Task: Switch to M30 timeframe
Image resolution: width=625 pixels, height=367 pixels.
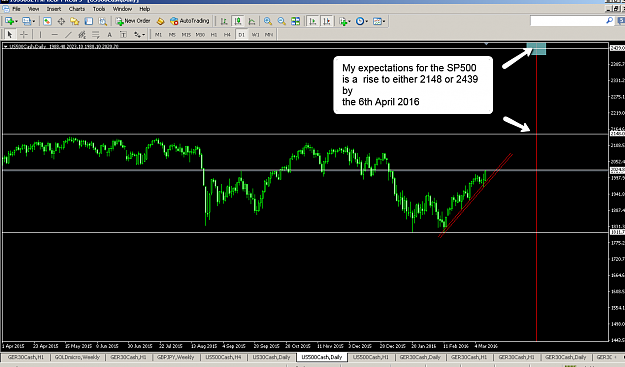Action: click(200, 35)
